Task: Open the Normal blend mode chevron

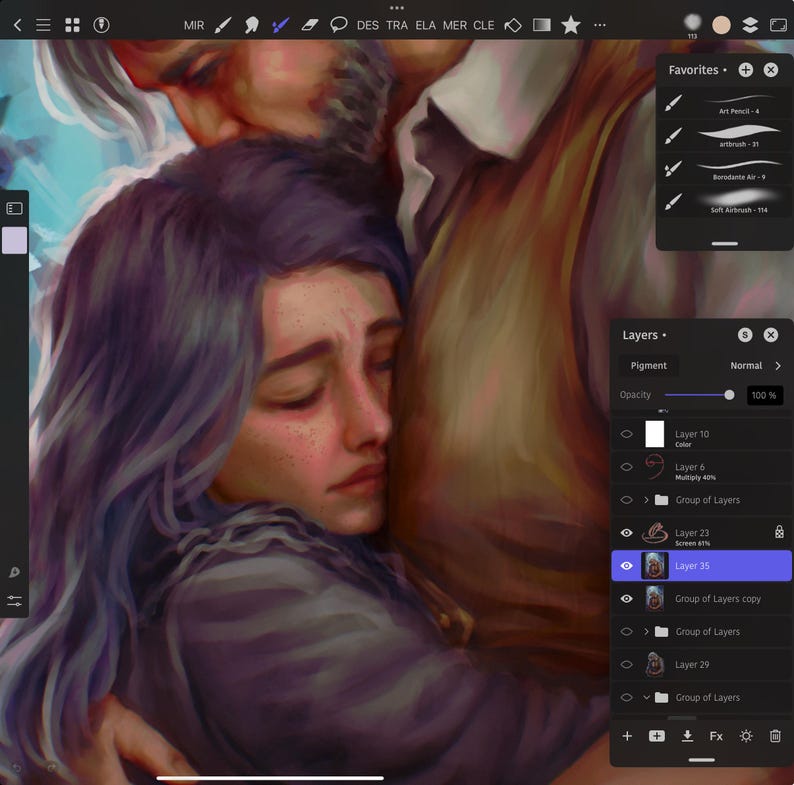Action: point(778,366)
